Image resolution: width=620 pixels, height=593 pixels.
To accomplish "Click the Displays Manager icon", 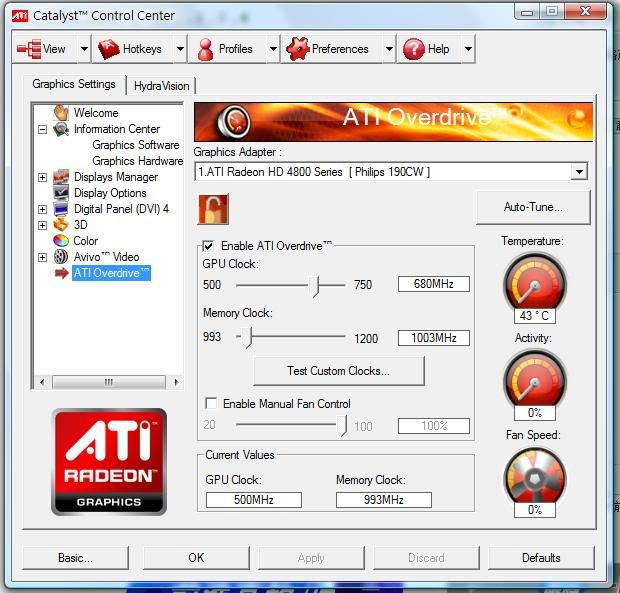I will (61, 177).
